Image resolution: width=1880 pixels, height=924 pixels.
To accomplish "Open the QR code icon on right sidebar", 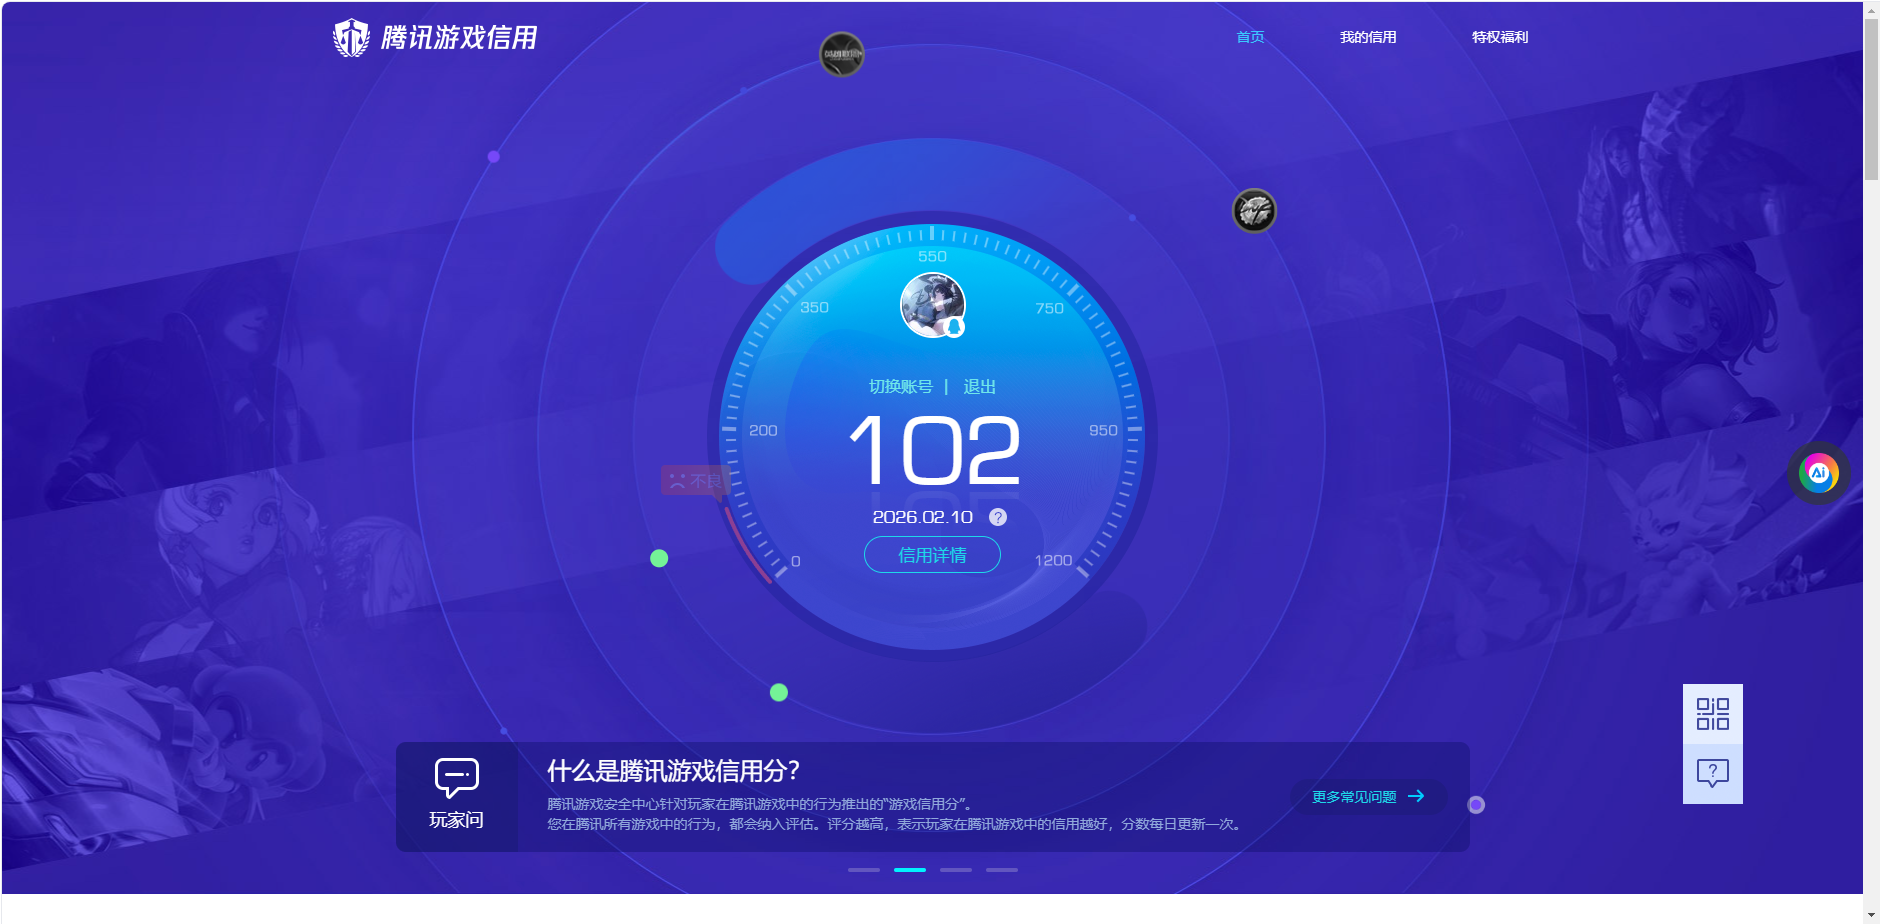I will (1712, 714).
